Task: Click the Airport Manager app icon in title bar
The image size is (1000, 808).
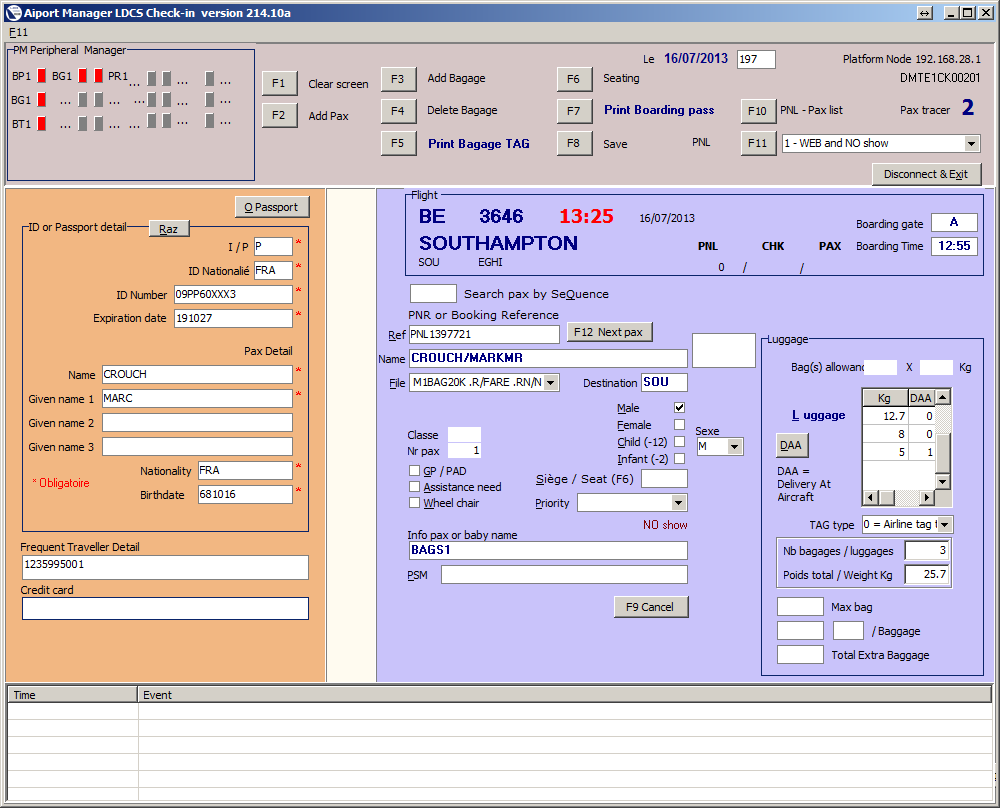Action: click(12, 13)
